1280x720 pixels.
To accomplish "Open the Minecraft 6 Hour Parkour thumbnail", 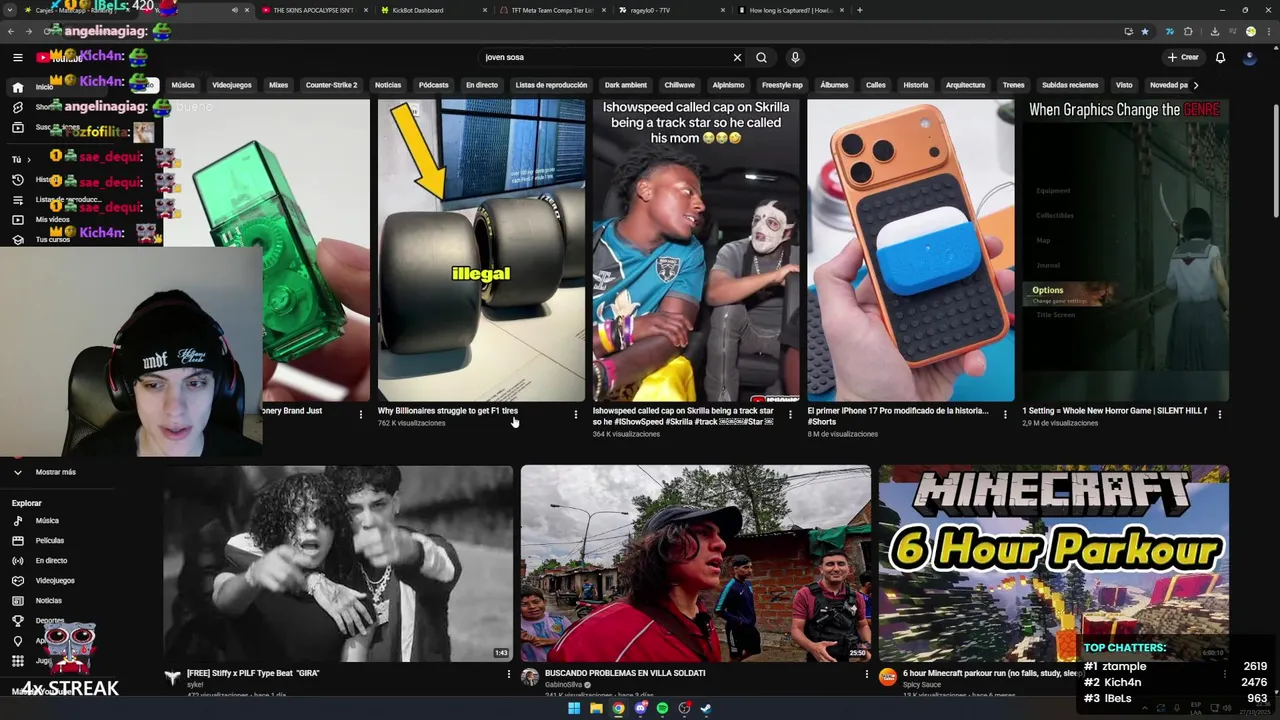I will click(1054, 563).
